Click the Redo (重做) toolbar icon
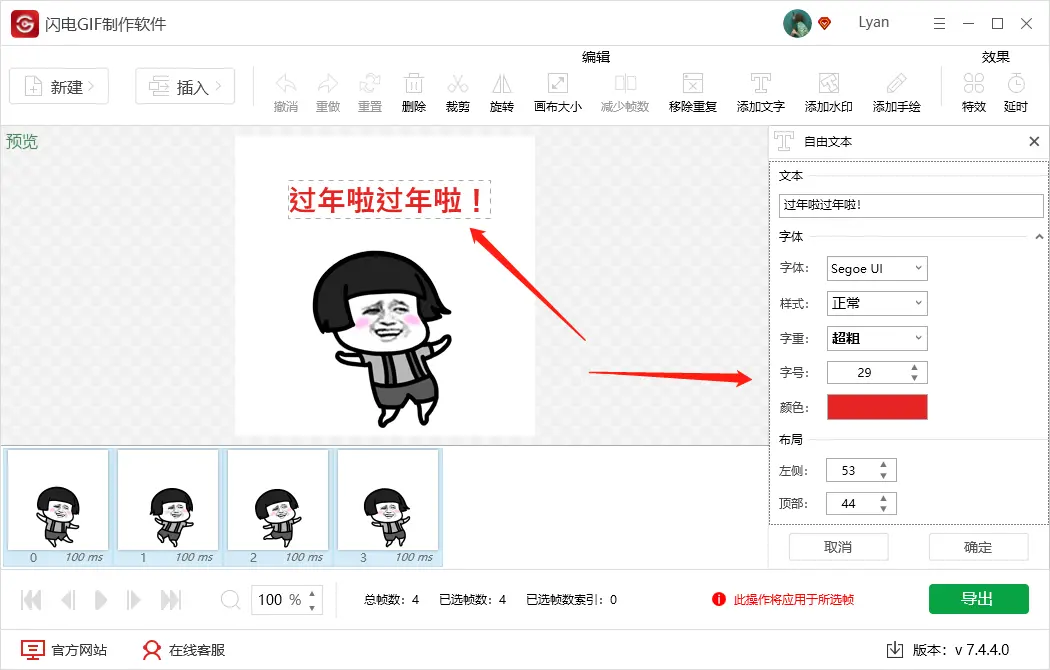This screenshot has width=1050, height=670. point(328,92)
